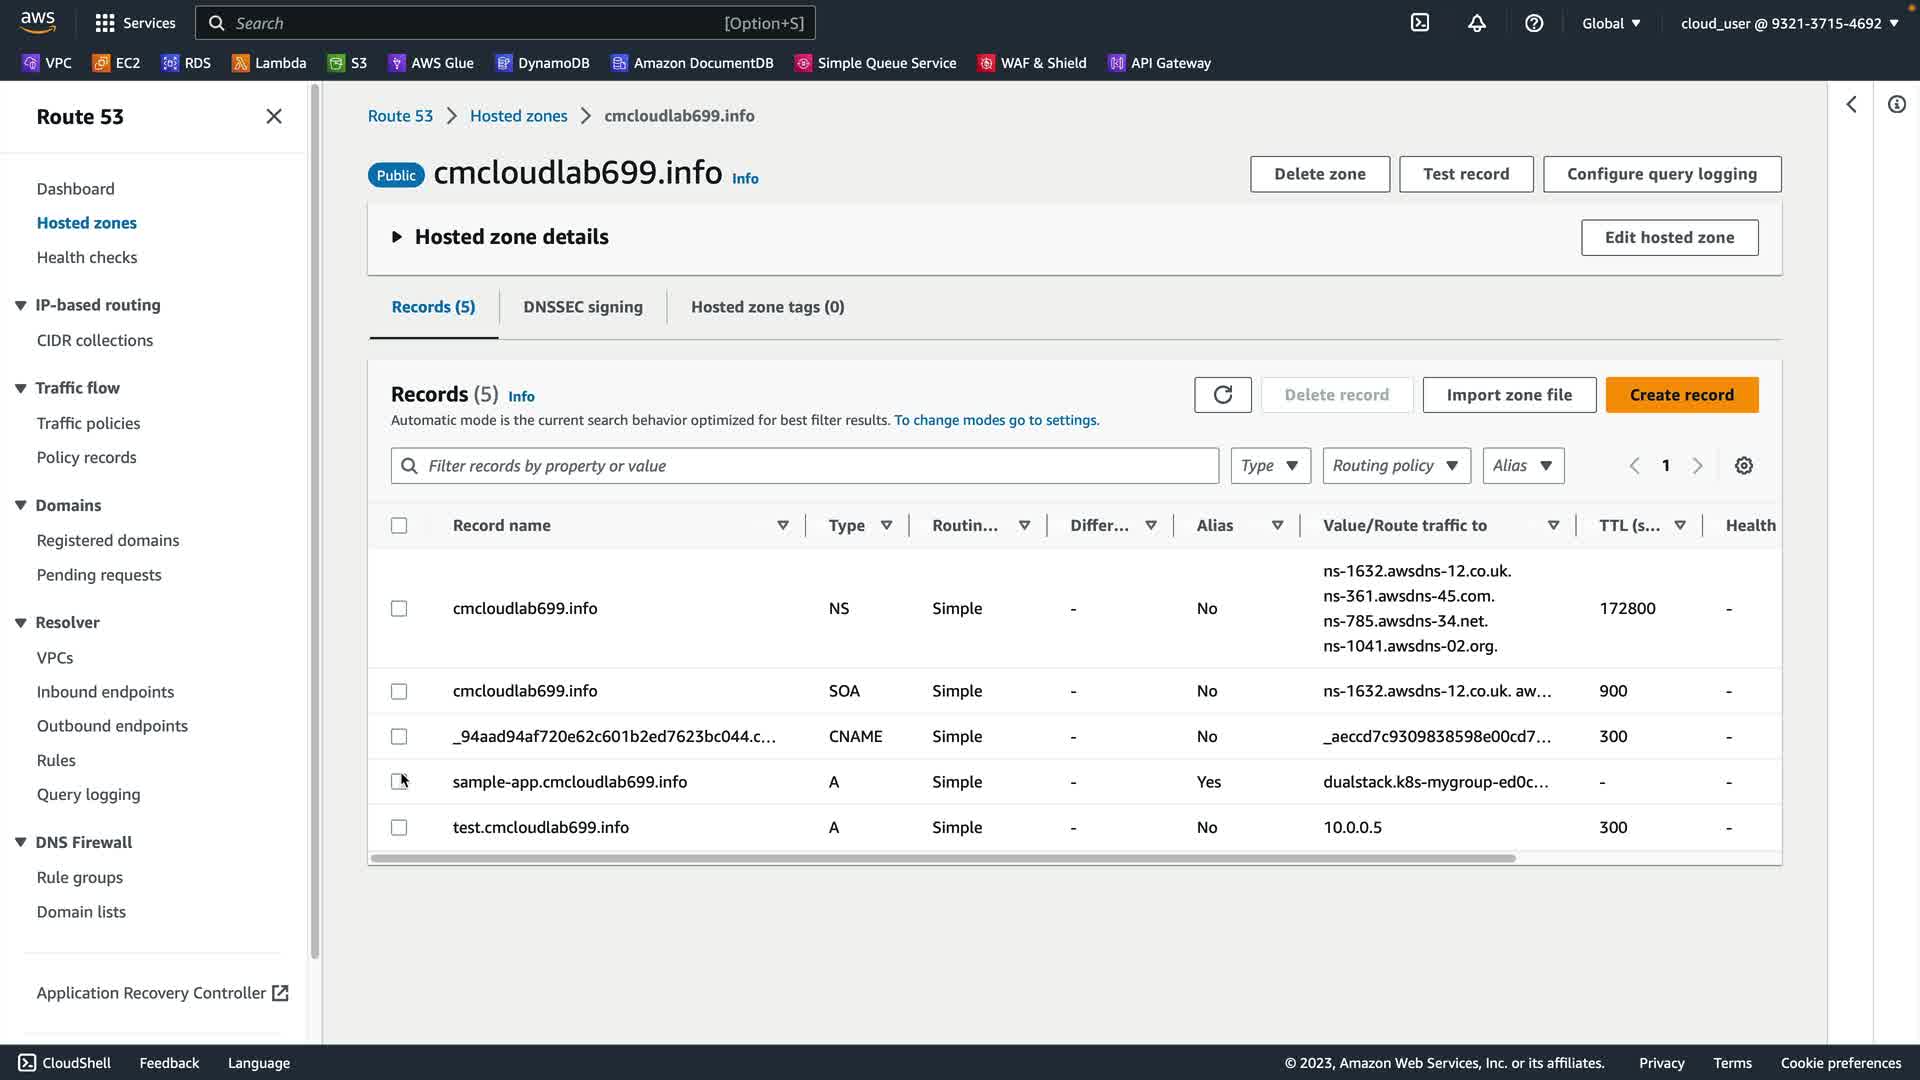Switch to the DNSSEC signing tab
The height and width of the screenshot is (1080, 1920).
(x=582, y=307)
